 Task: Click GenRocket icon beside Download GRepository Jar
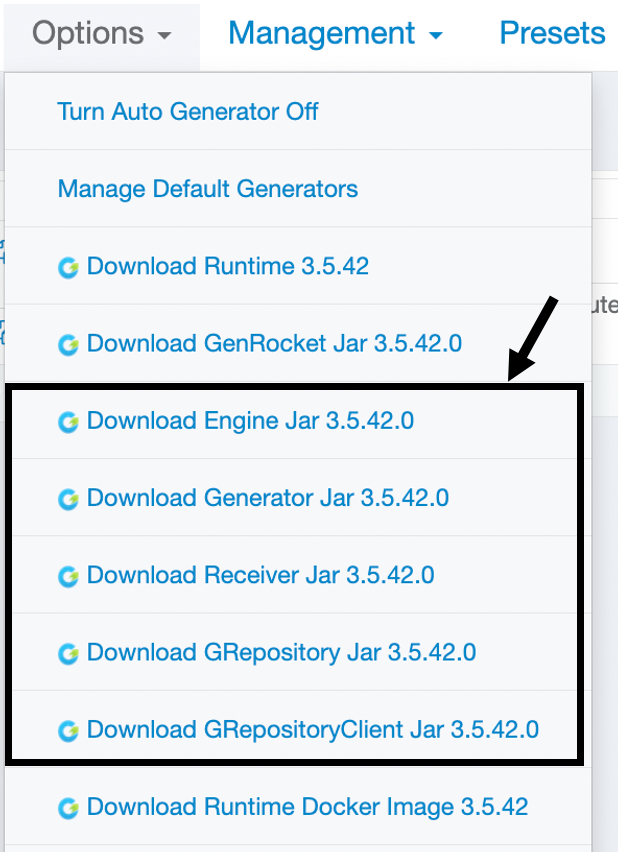[68, 654]
